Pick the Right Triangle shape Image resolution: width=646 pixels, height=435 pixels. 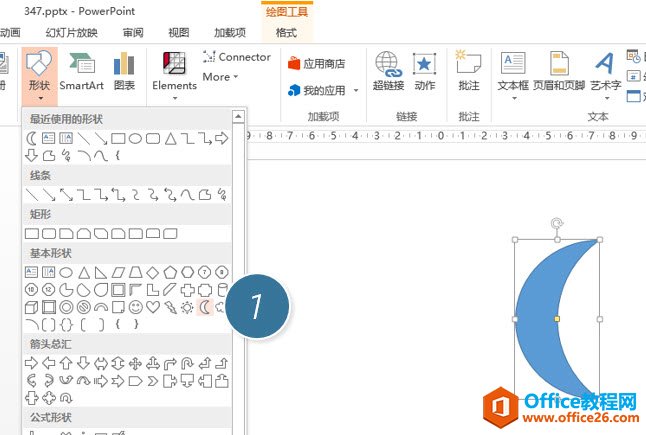click(x=101, y=272)
